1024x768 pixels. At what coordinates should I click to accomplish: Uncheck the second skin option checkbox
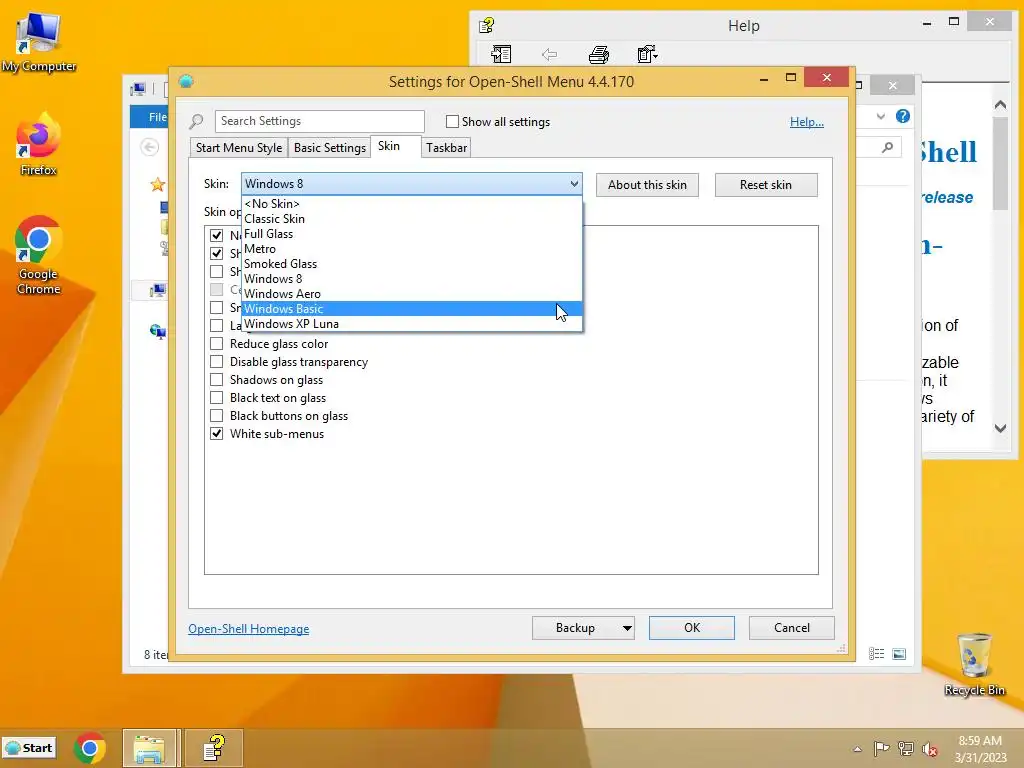tap(216, 253)
